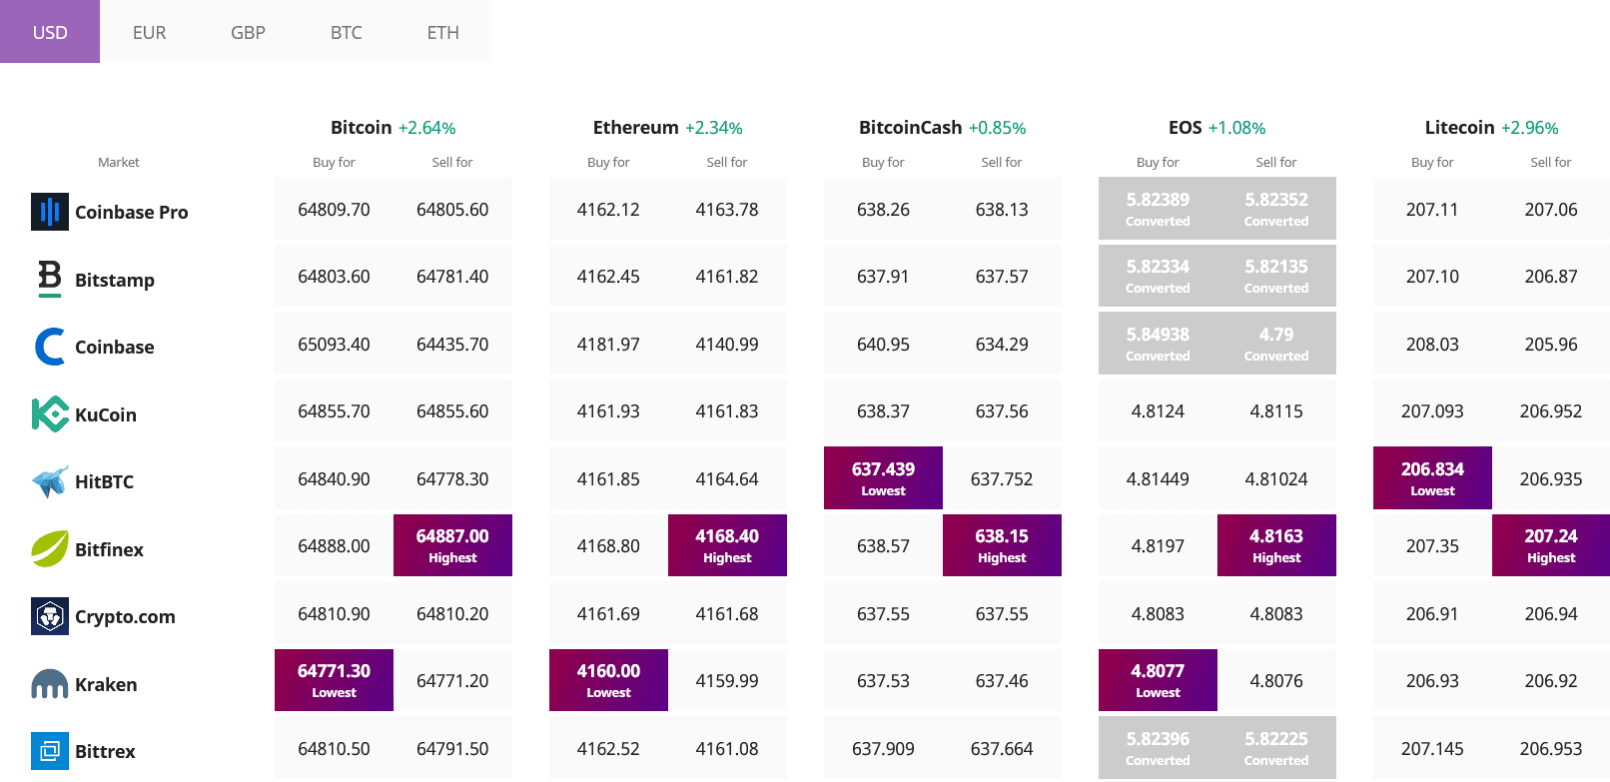Switch to the USD currency tab
The image size is (1610, 782).
coord(50,32)
